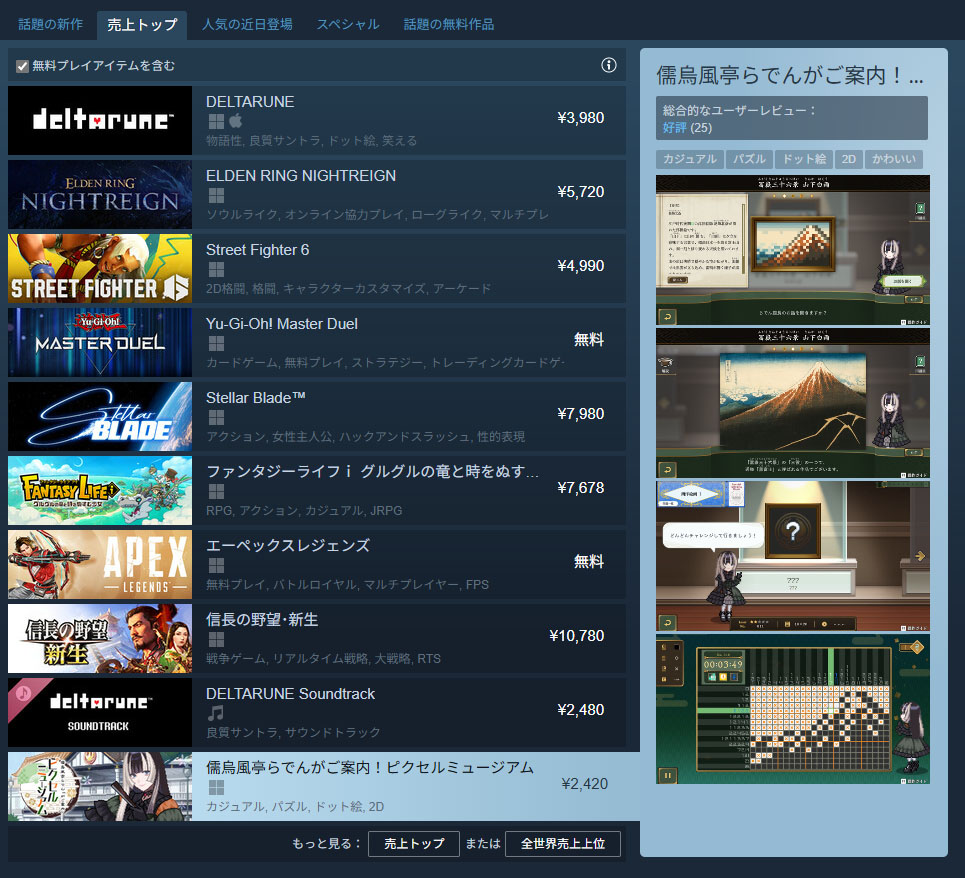965x878 pixels.
Task: Click the ¥5,720 price
Action: pos(580,191)
